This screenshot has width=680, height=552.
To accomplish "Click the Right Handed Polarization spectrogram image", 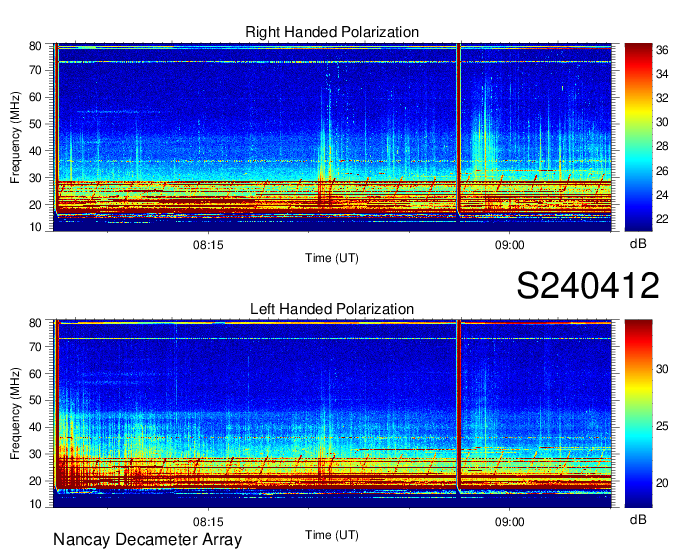I will coord(332,137).
